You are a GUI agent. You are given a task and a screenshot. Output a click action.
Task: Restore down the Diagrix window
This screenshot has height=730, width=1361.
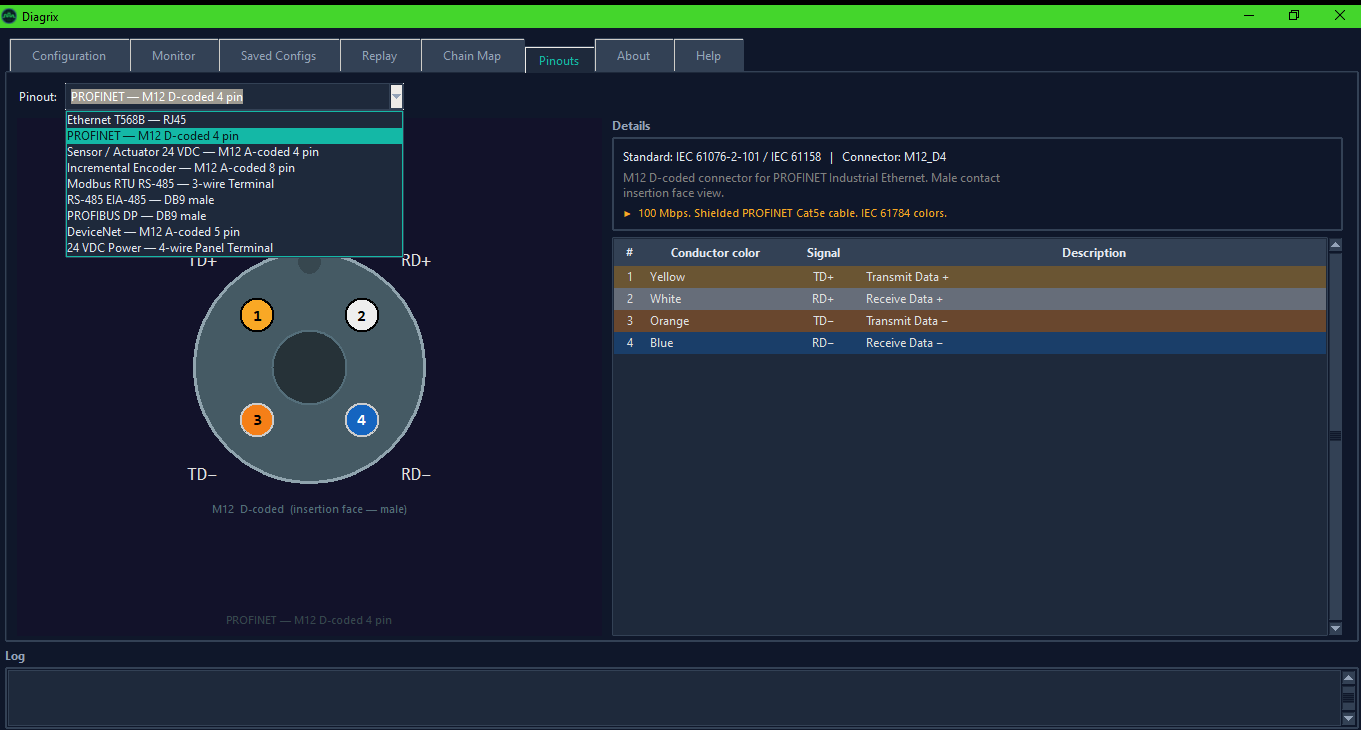1294,15
